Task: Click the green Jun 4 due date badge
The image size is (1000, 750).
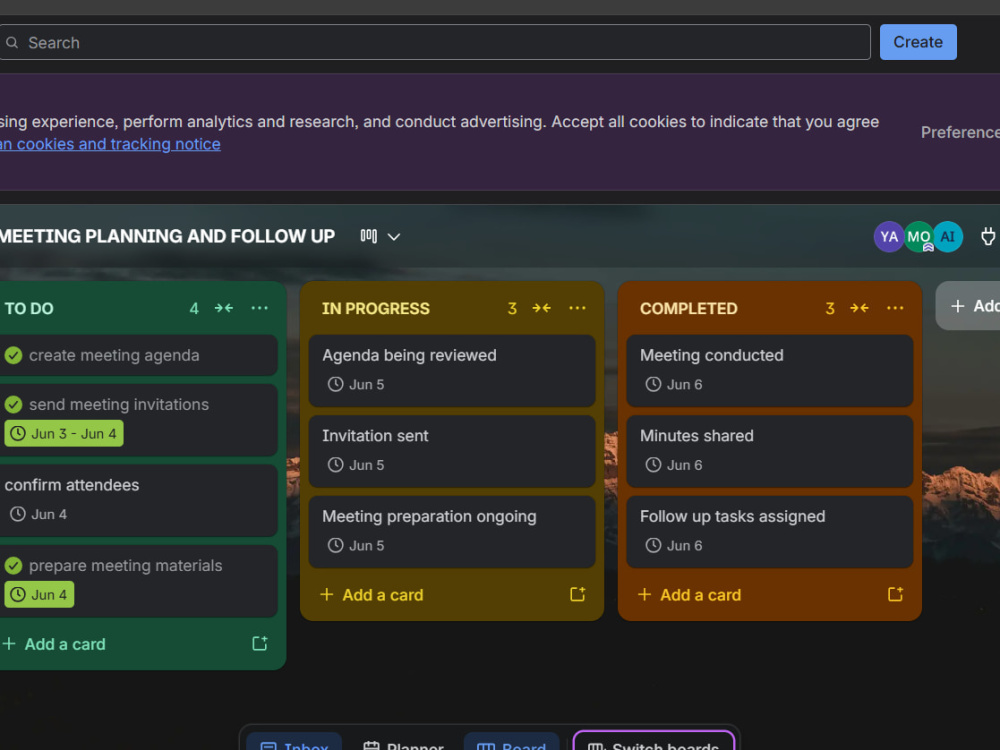Action: [39, 594]
